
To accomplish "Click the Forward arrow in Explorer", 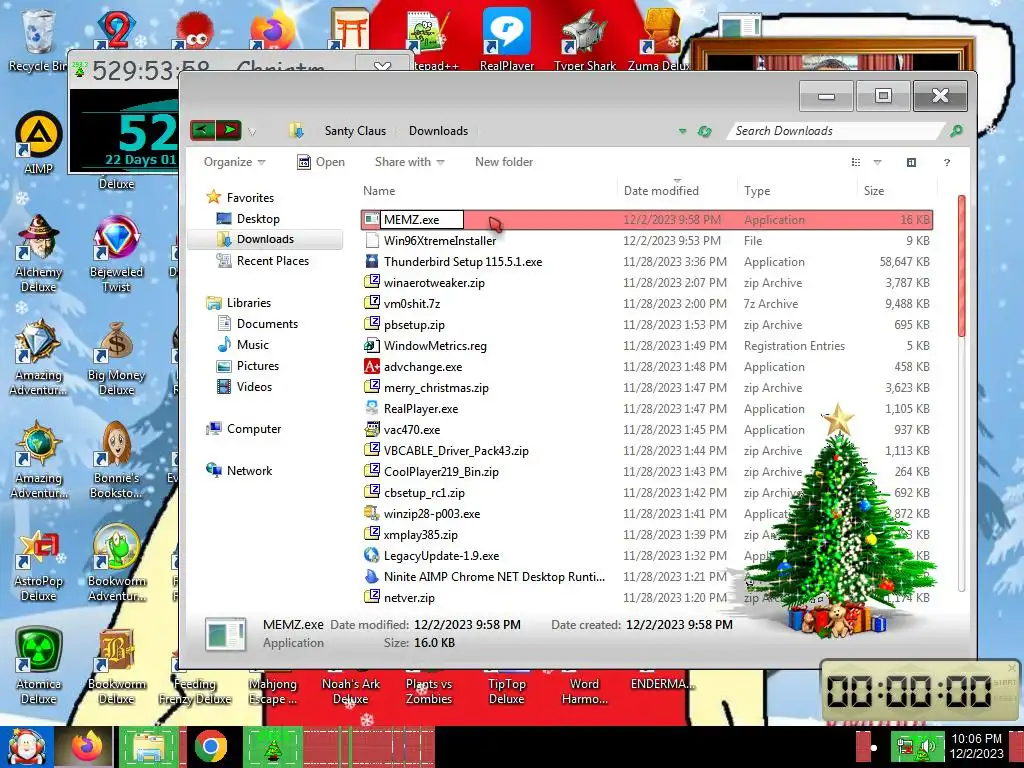I will point(229,131).
